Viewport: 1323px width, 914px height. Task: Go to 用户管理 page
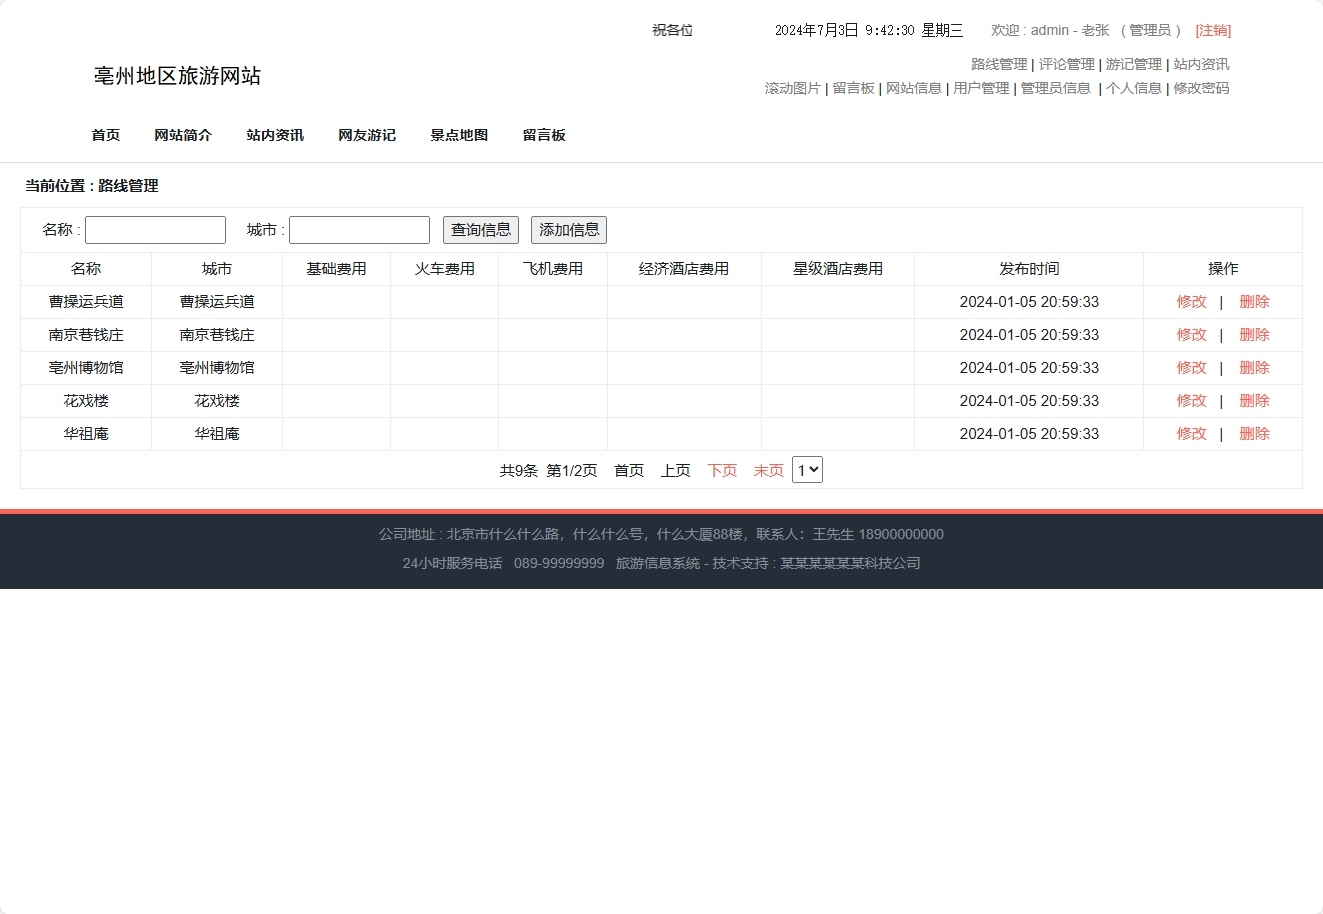(981, 89)
